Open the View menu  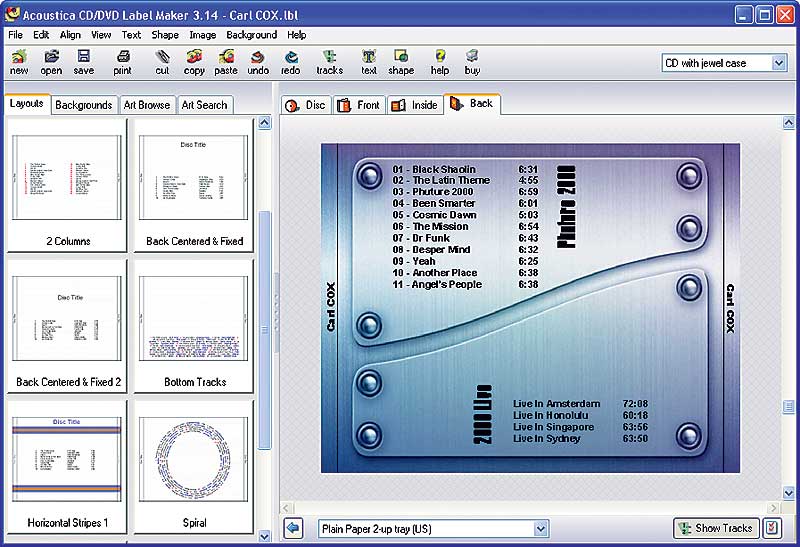[x=101, y=35]
